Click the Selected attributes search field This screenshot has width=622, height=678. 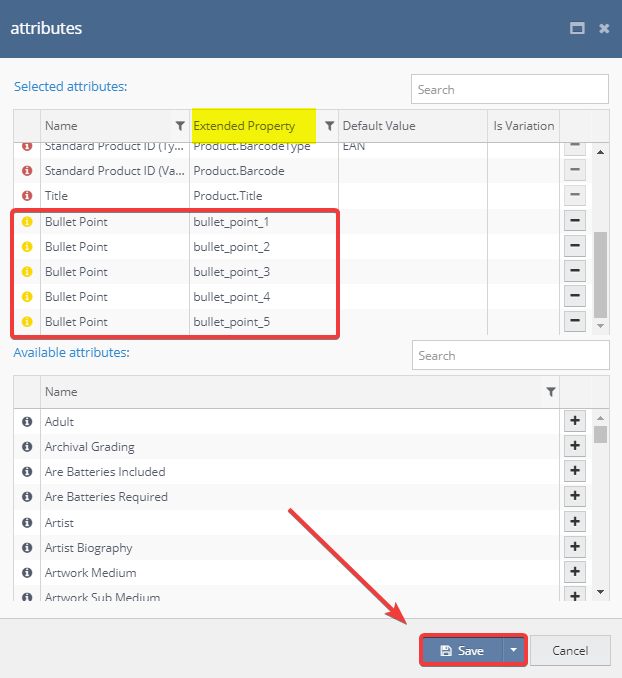pyautogui.click(x=510, y=89)
